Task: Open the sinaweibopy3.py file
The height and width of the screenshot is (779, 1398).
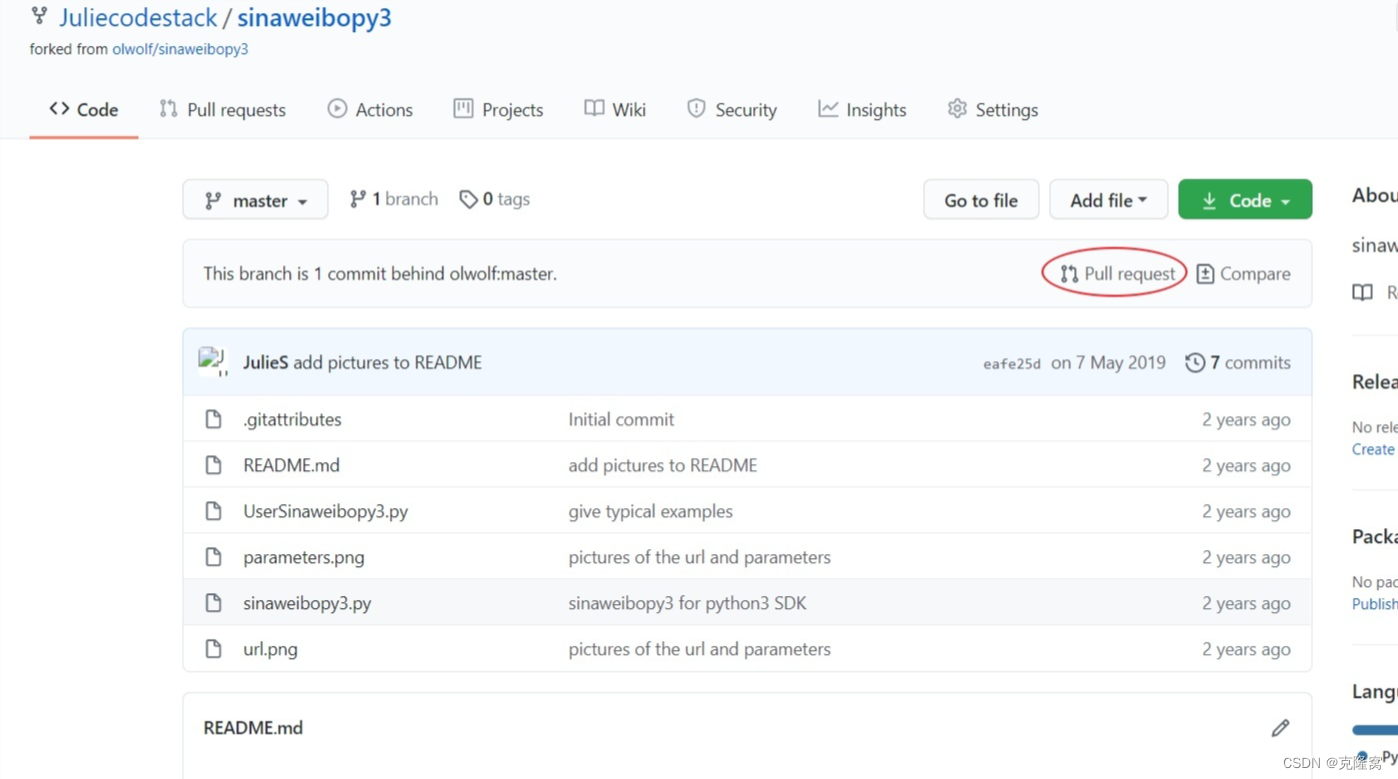Action: coord(307,604)
